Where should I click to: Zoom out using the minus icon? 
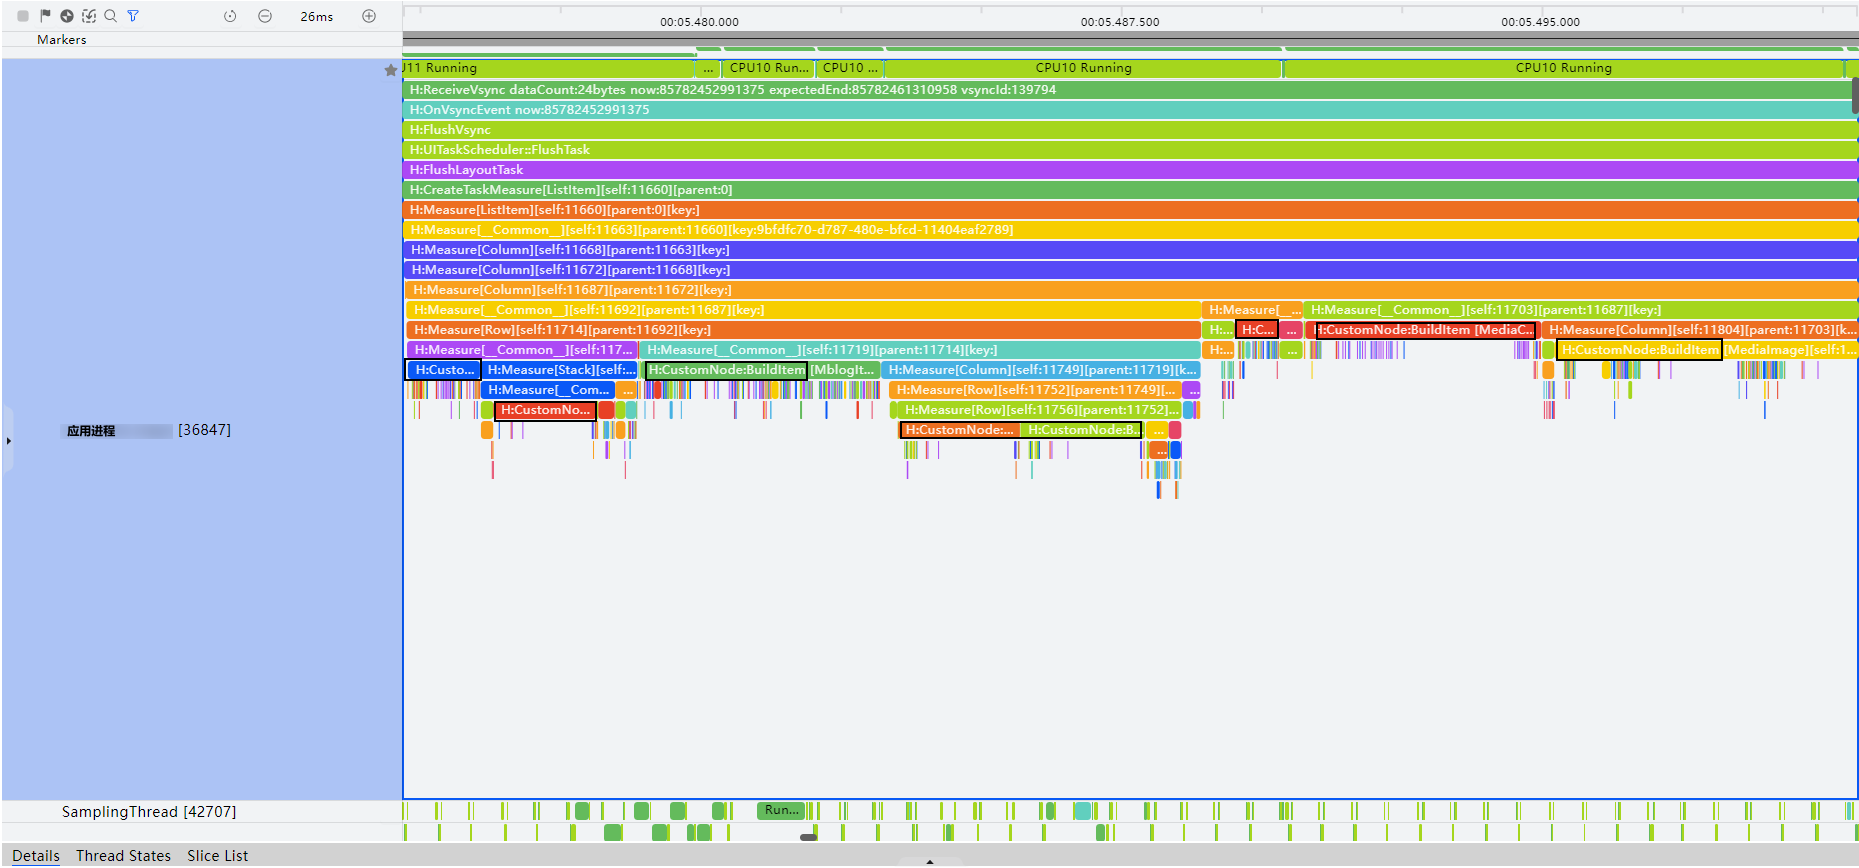click(265, 16)
